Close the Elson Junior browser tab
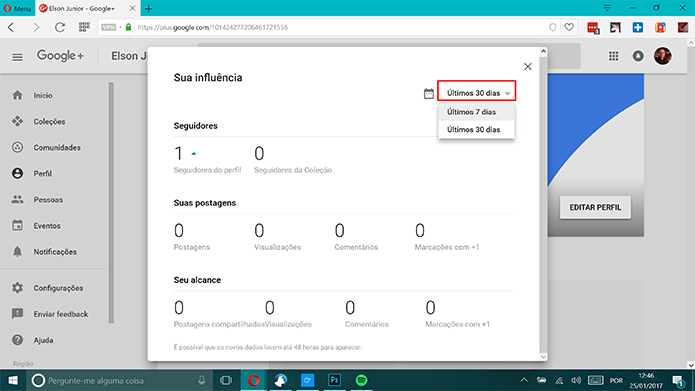This screenshot has width=695, height=391. (x=133, y=8)
